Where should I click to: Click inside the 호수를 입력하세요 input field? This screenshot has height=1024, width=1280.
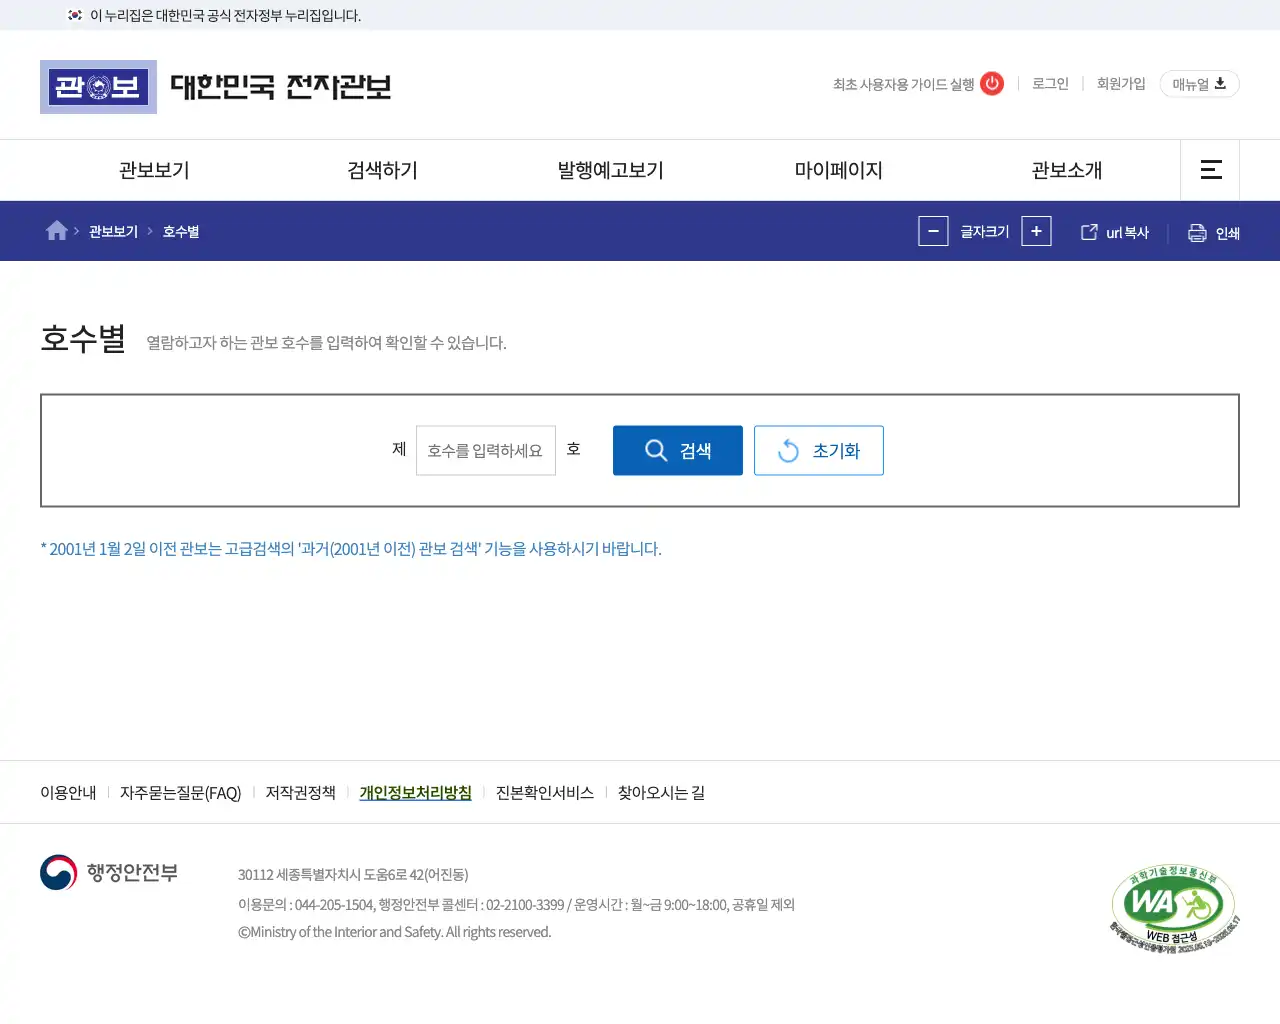485,450
